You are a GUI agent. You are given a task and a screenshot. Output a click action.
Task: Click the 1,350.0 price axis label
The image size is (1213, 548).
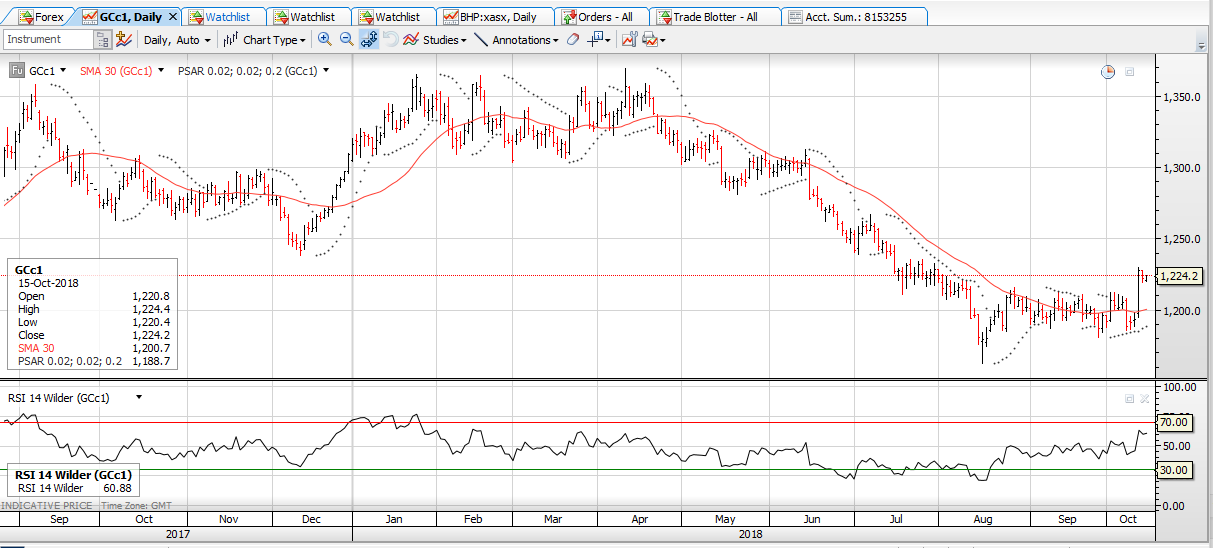point(1180,97)
